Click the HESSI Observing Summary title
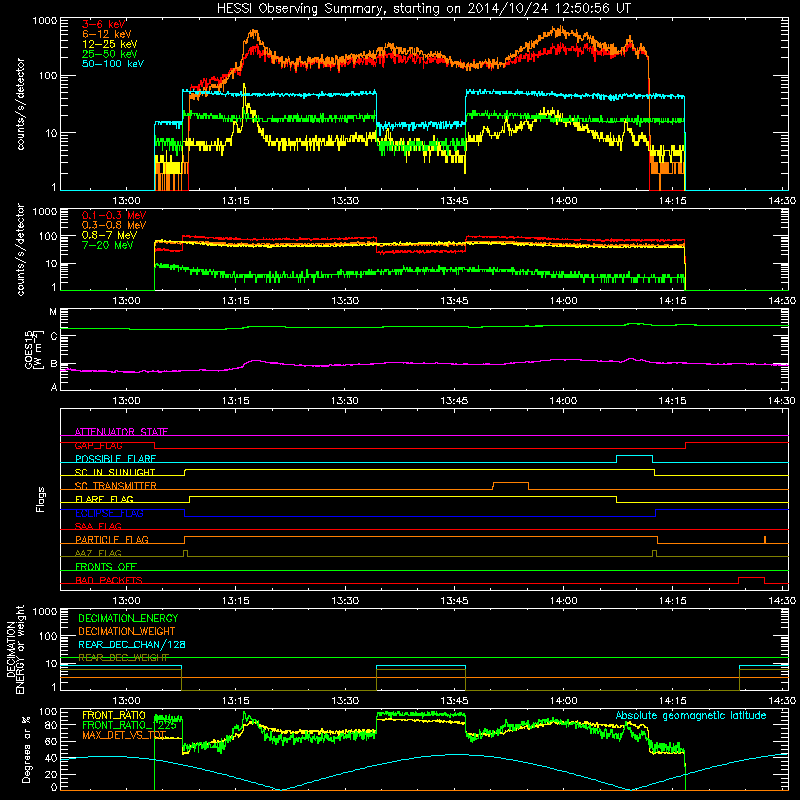The width and height of the screenshot is (800, 800). click(424, 8)
